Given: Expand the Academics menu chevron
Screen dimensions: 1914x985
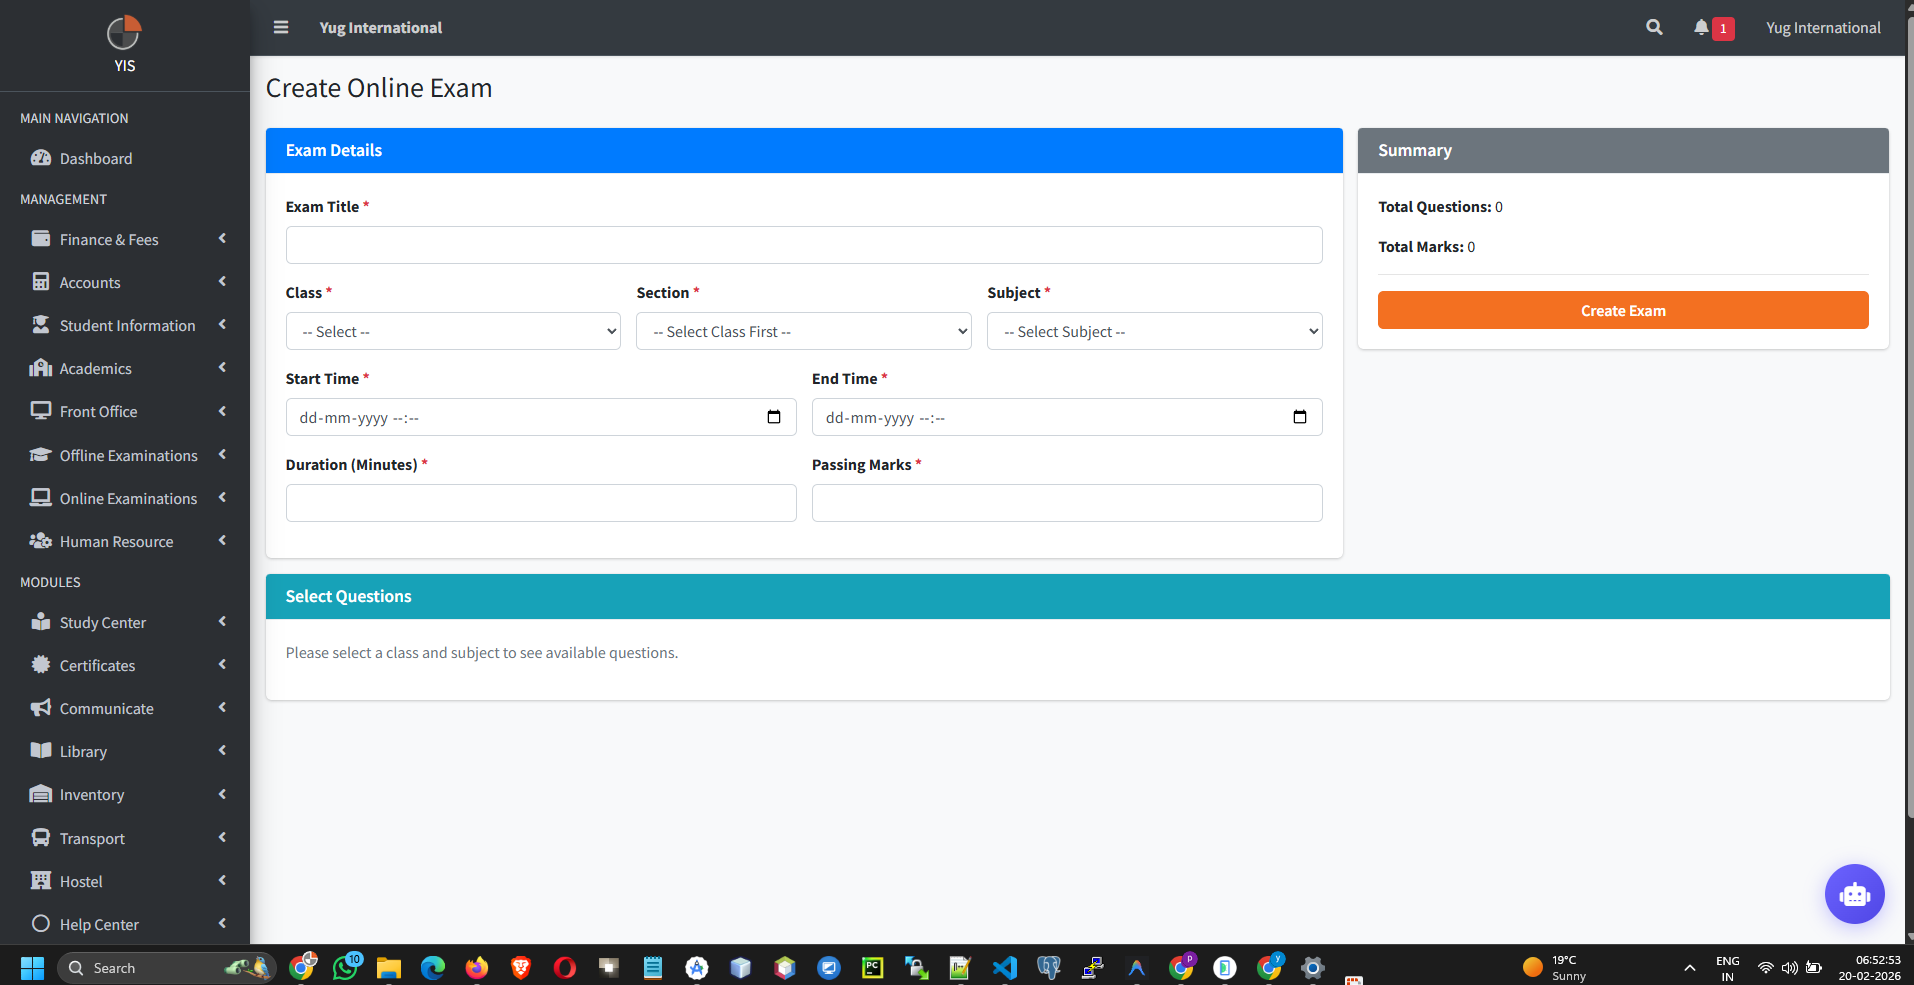Looking at the screenshot, I should 221,368.
